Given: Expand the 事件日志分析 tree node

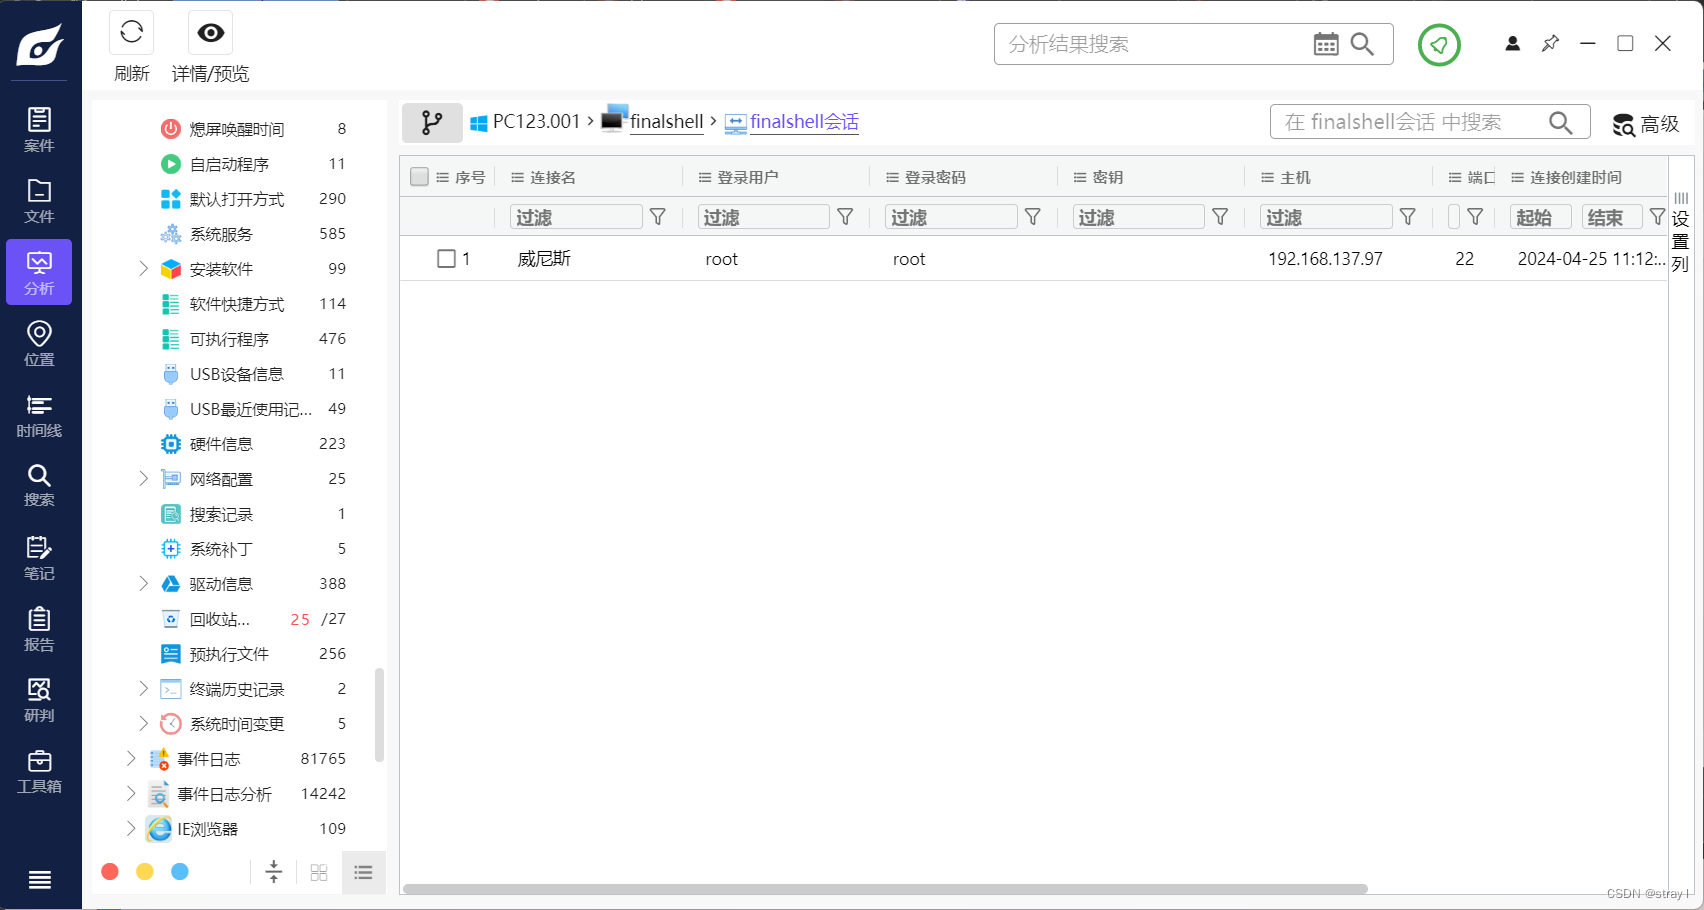Looking at the screenshot, I should click(130, 793).
